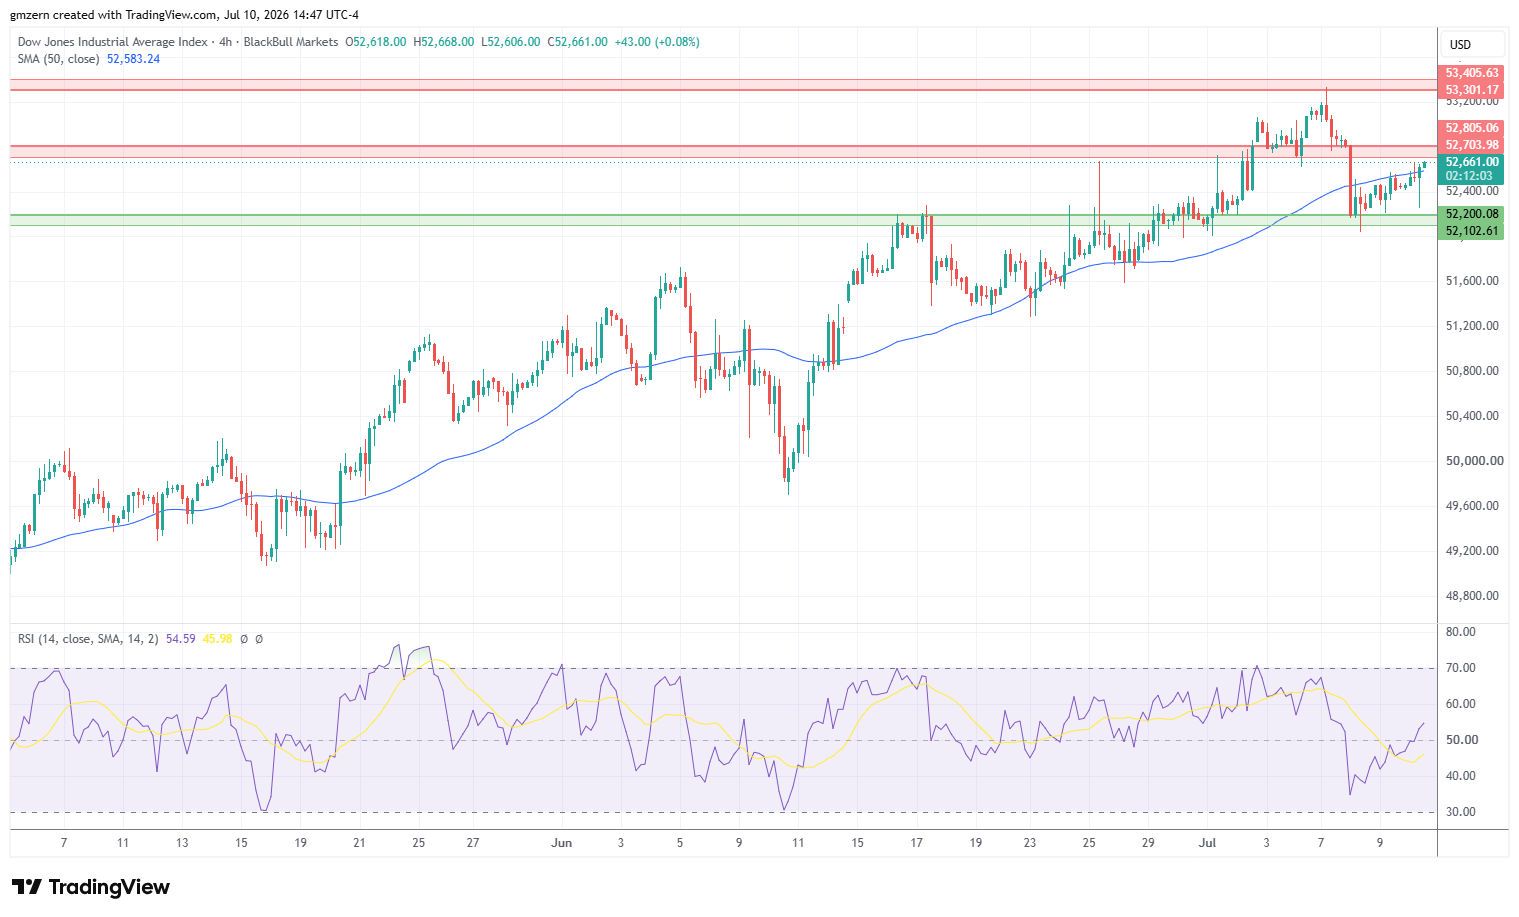Screen dimensions: 1519x917
Task: Click the 27 date label on the time axis
Action: (473, 843)
